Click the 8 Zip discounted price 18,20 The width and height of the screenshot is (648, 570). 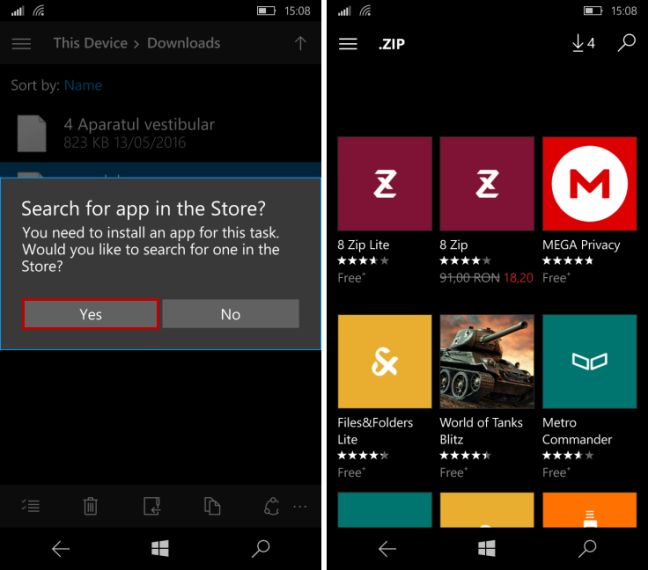point(518,277)
